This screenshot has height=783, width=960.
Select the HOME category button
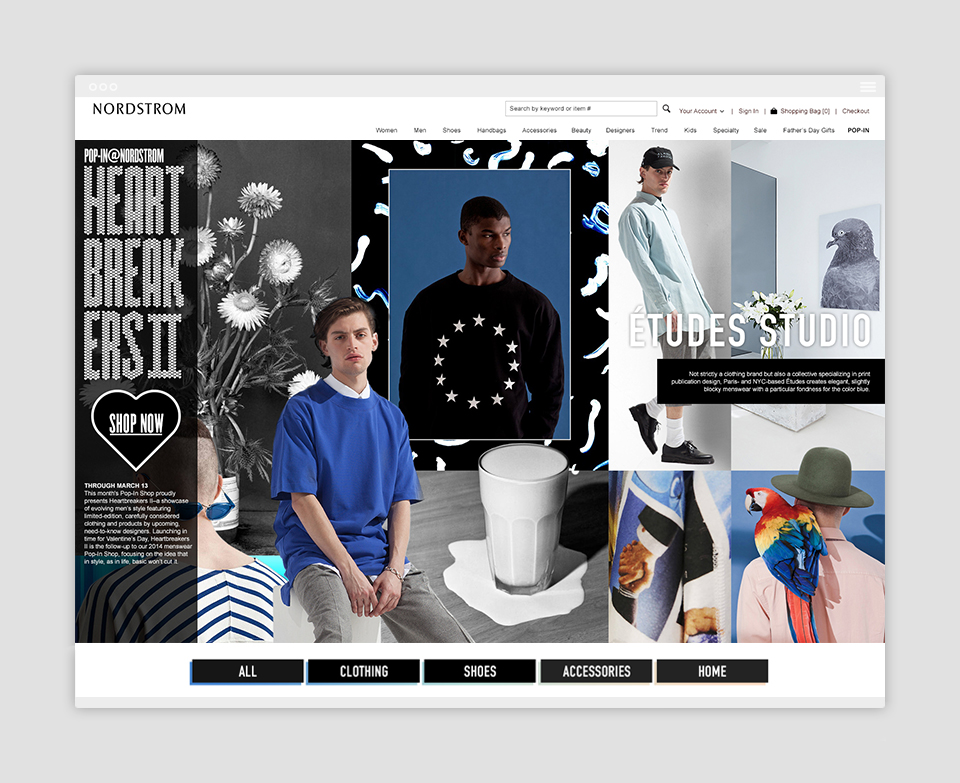(712, 672)
